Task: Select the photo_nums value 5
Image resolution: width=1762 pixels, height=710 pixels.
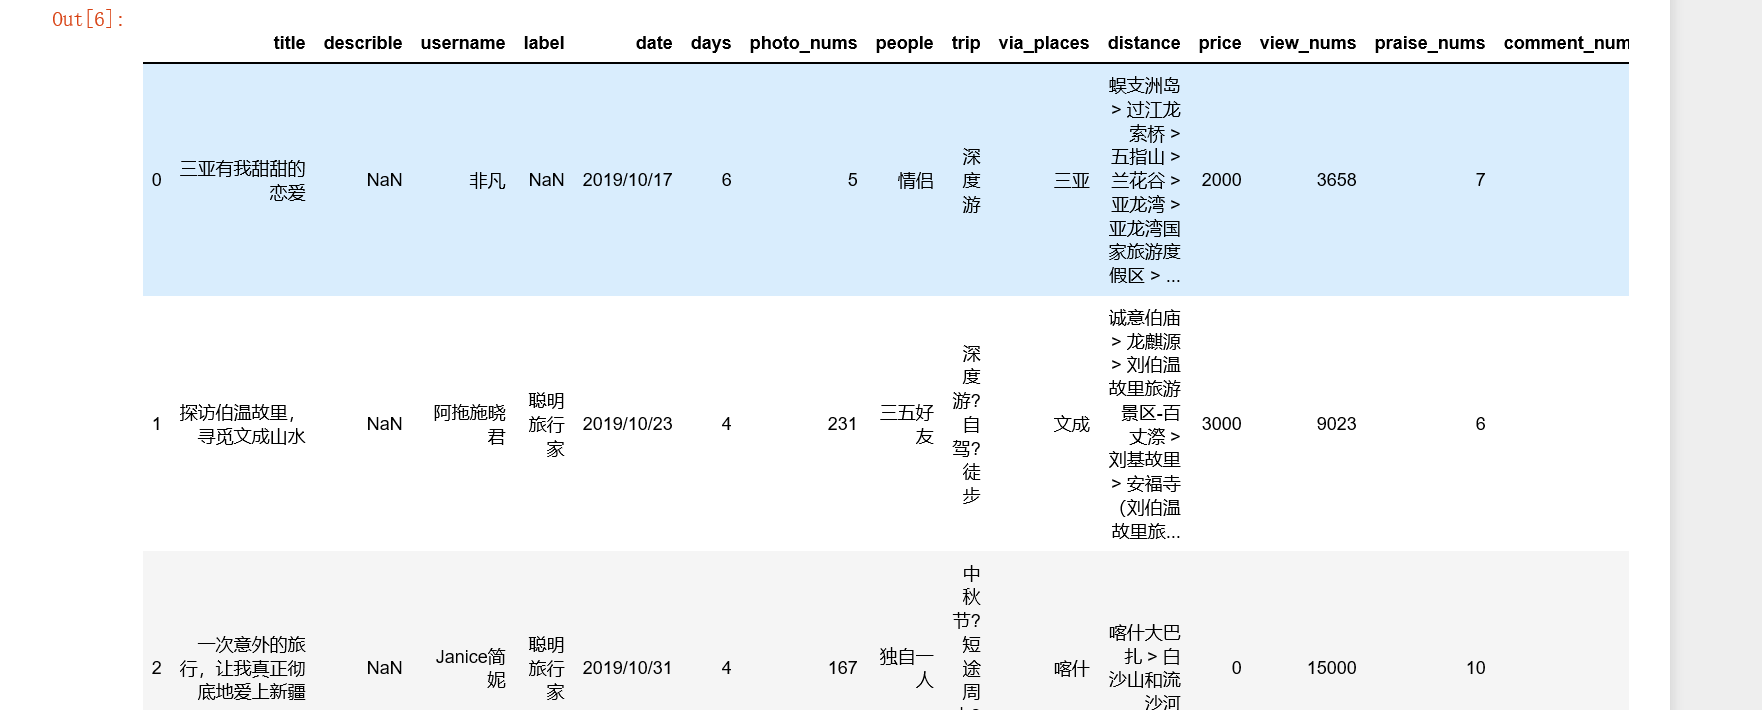Action: (852, 180)
